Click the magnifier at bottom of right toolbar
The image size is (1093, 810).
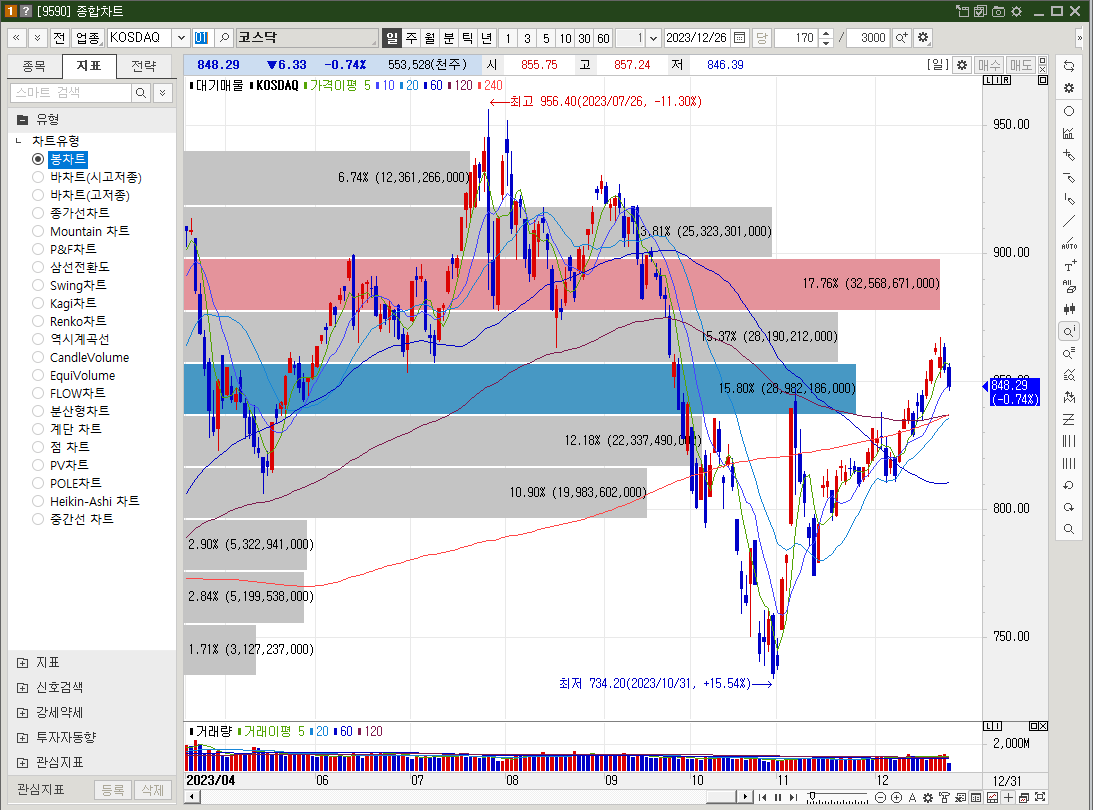pyautogui.click(x=1069, y=530)
